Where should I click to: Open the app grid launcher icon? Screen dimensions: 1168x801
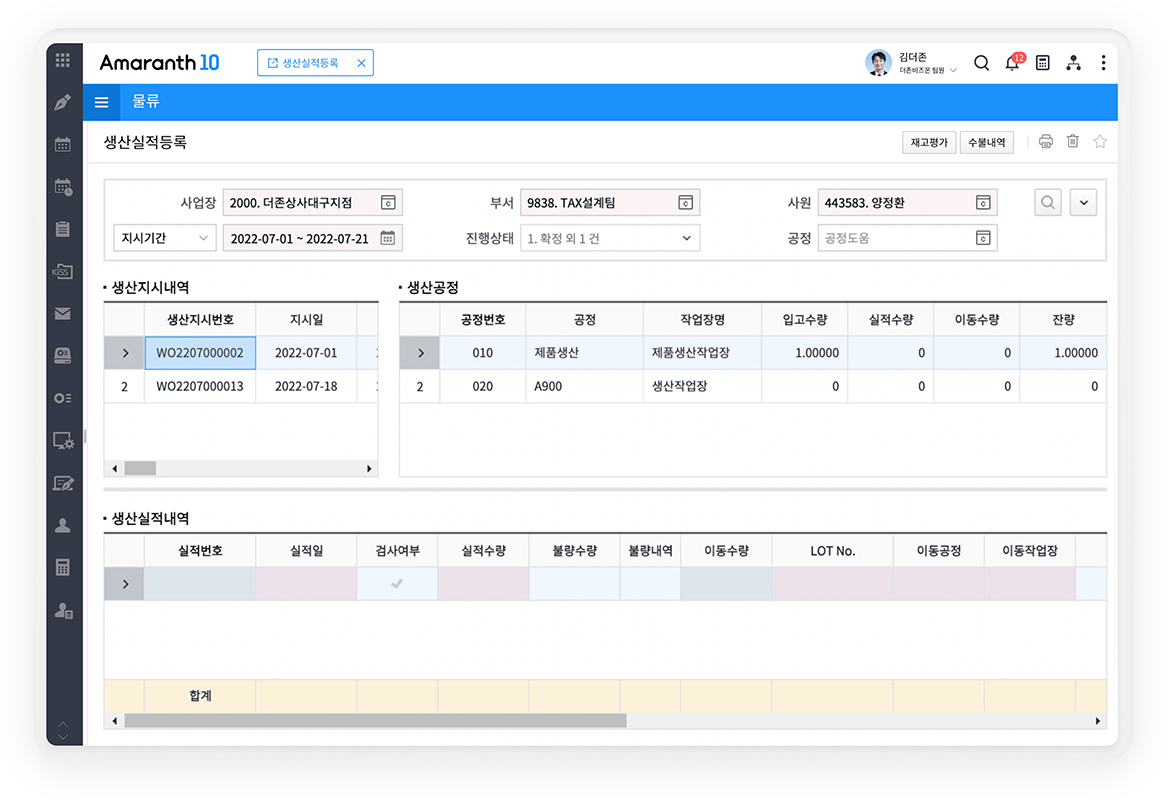[x=63, y=60]
